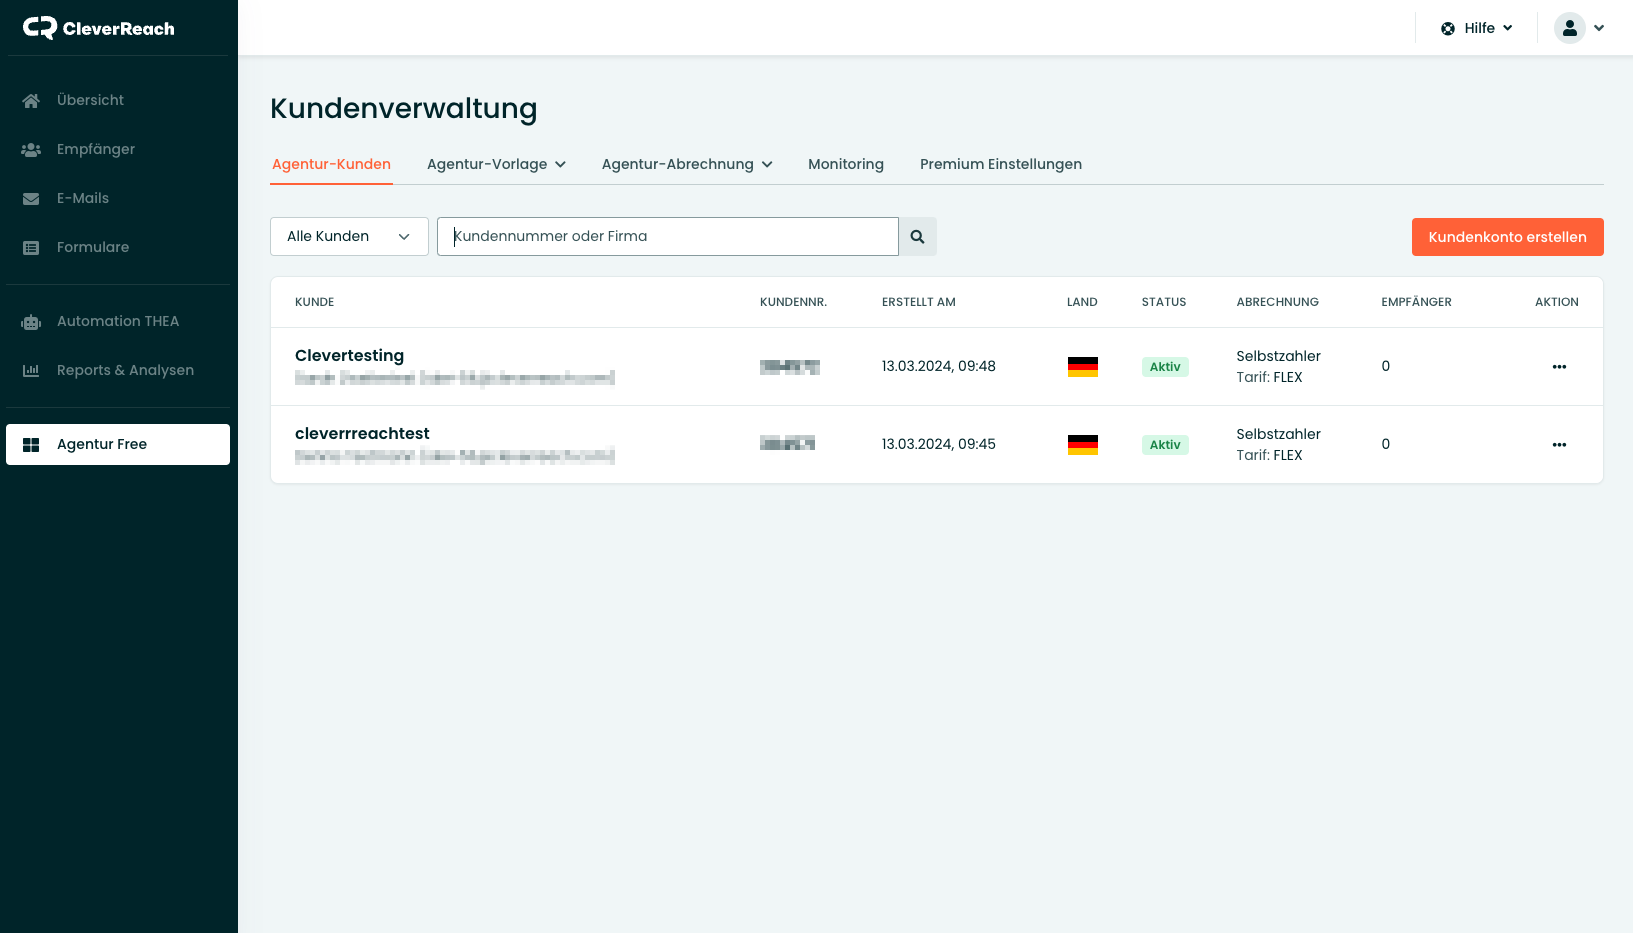Open the user account avatar menu
The height and width of the screenshot is (933, 1633).
1578,28
